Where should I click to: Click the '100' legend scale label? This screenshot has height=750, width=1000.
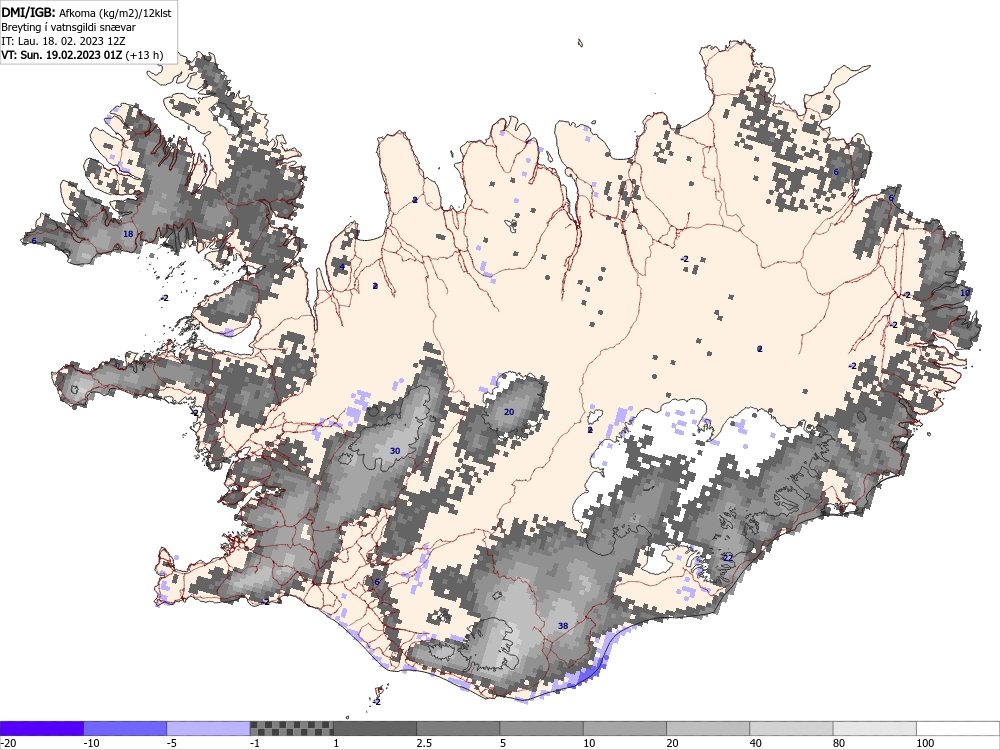coord(925,743)
